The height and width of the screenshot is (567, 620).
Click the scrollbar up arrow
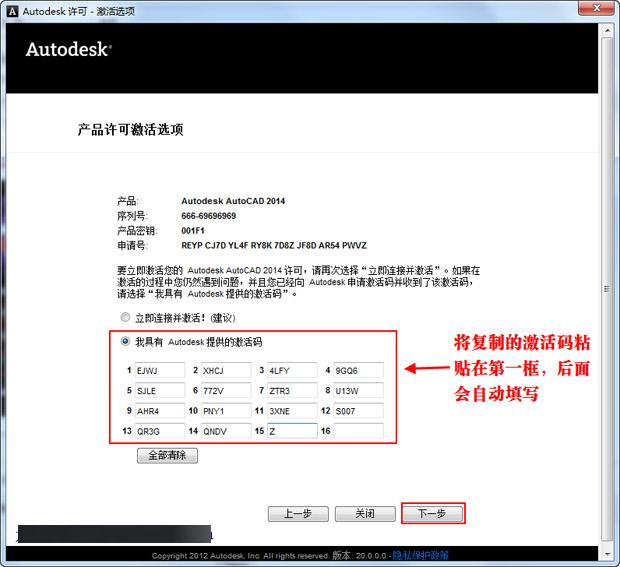point(607,30)
